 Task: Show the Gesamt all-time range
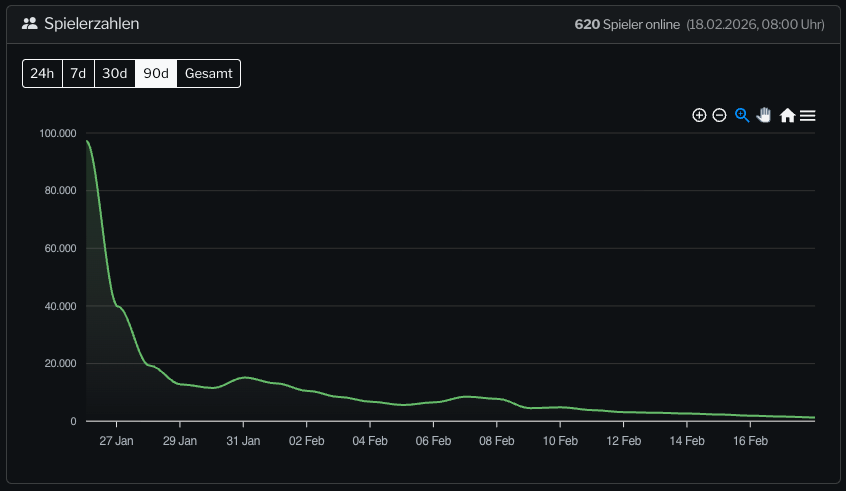click(x=208, y=73)
